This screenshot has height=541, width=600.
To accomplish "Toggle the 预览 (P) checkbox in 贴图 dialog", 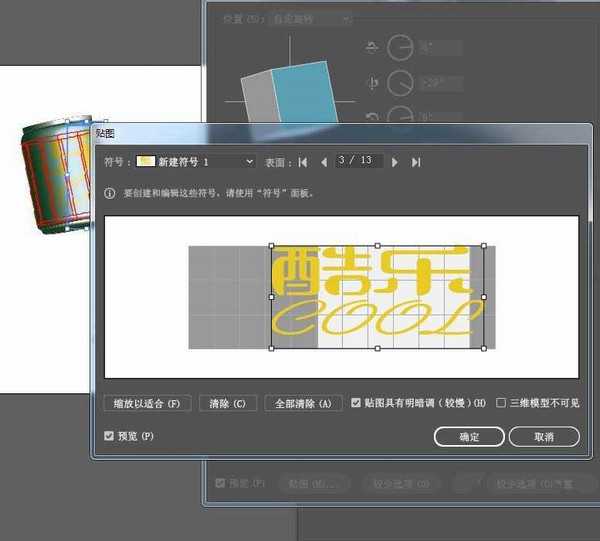I will coord(109,436).
